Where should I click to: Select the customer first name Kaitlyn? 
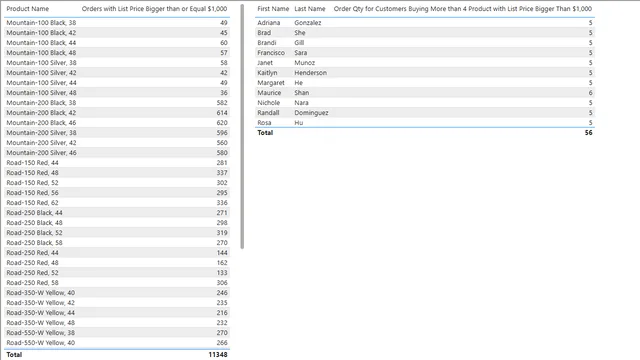tap(267, 73)
